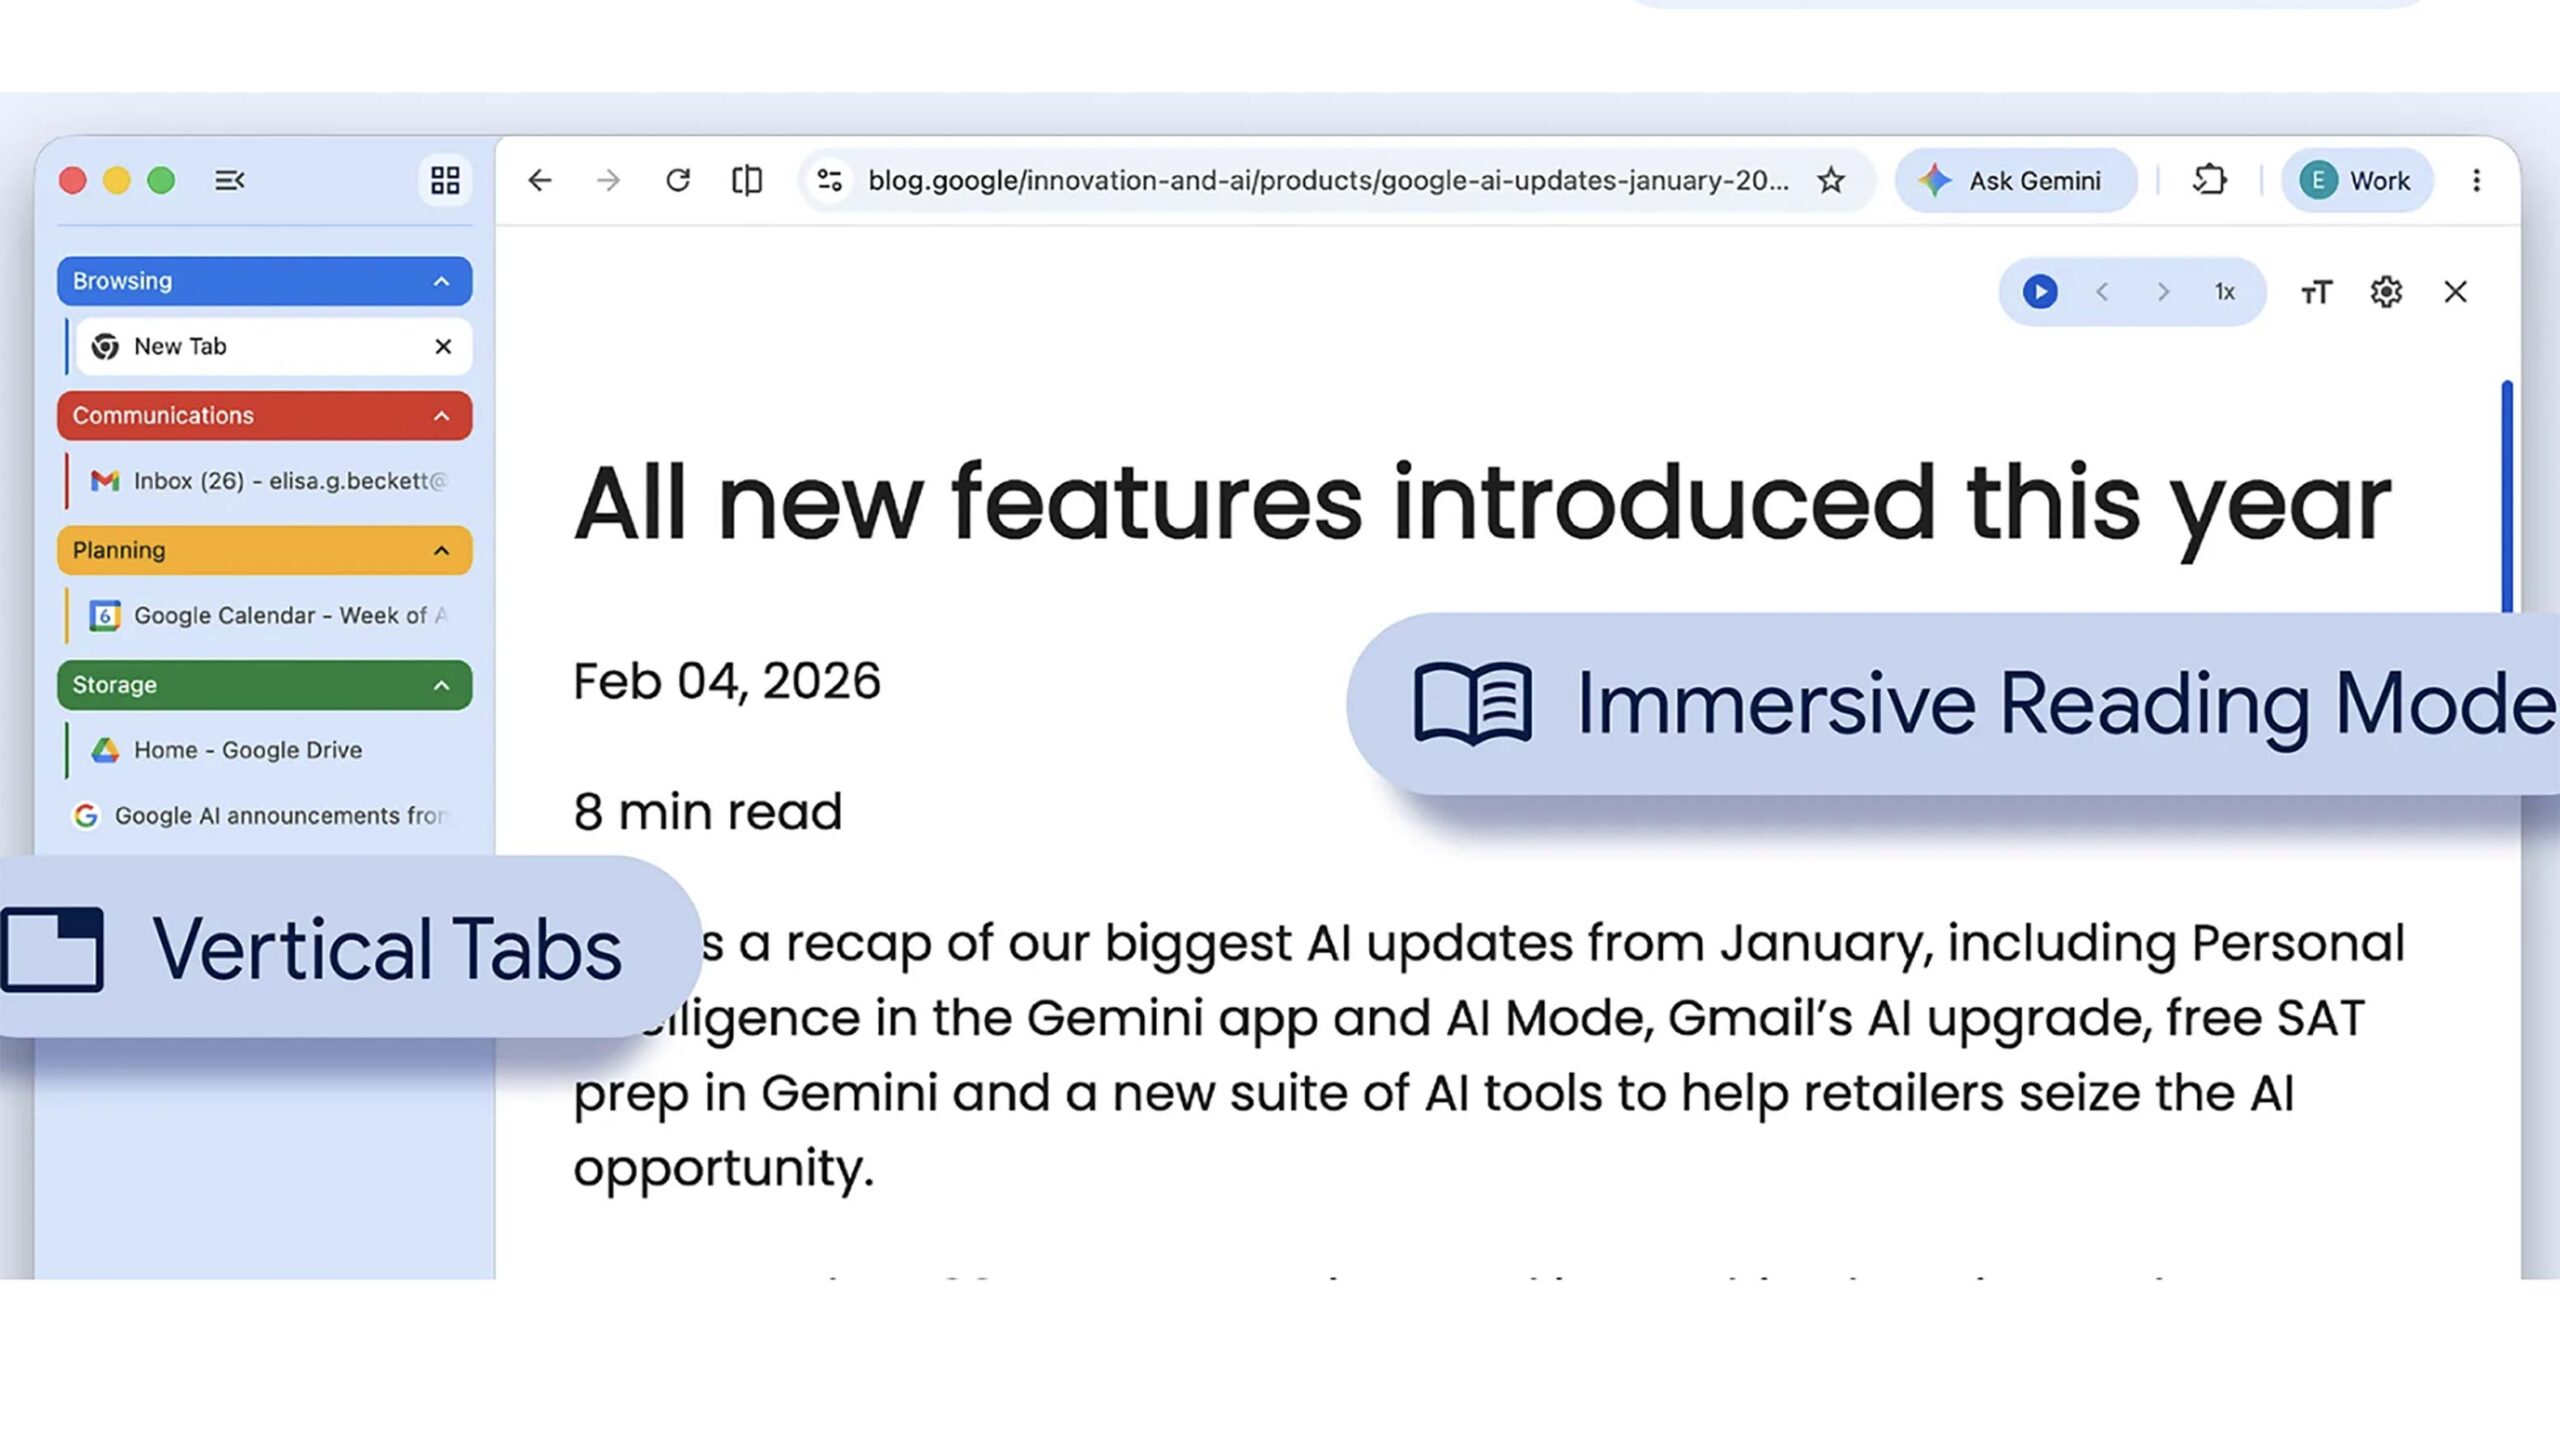Click the Ask Gemini button
Screen dimensions: 2560x1440
(2016, 180)
